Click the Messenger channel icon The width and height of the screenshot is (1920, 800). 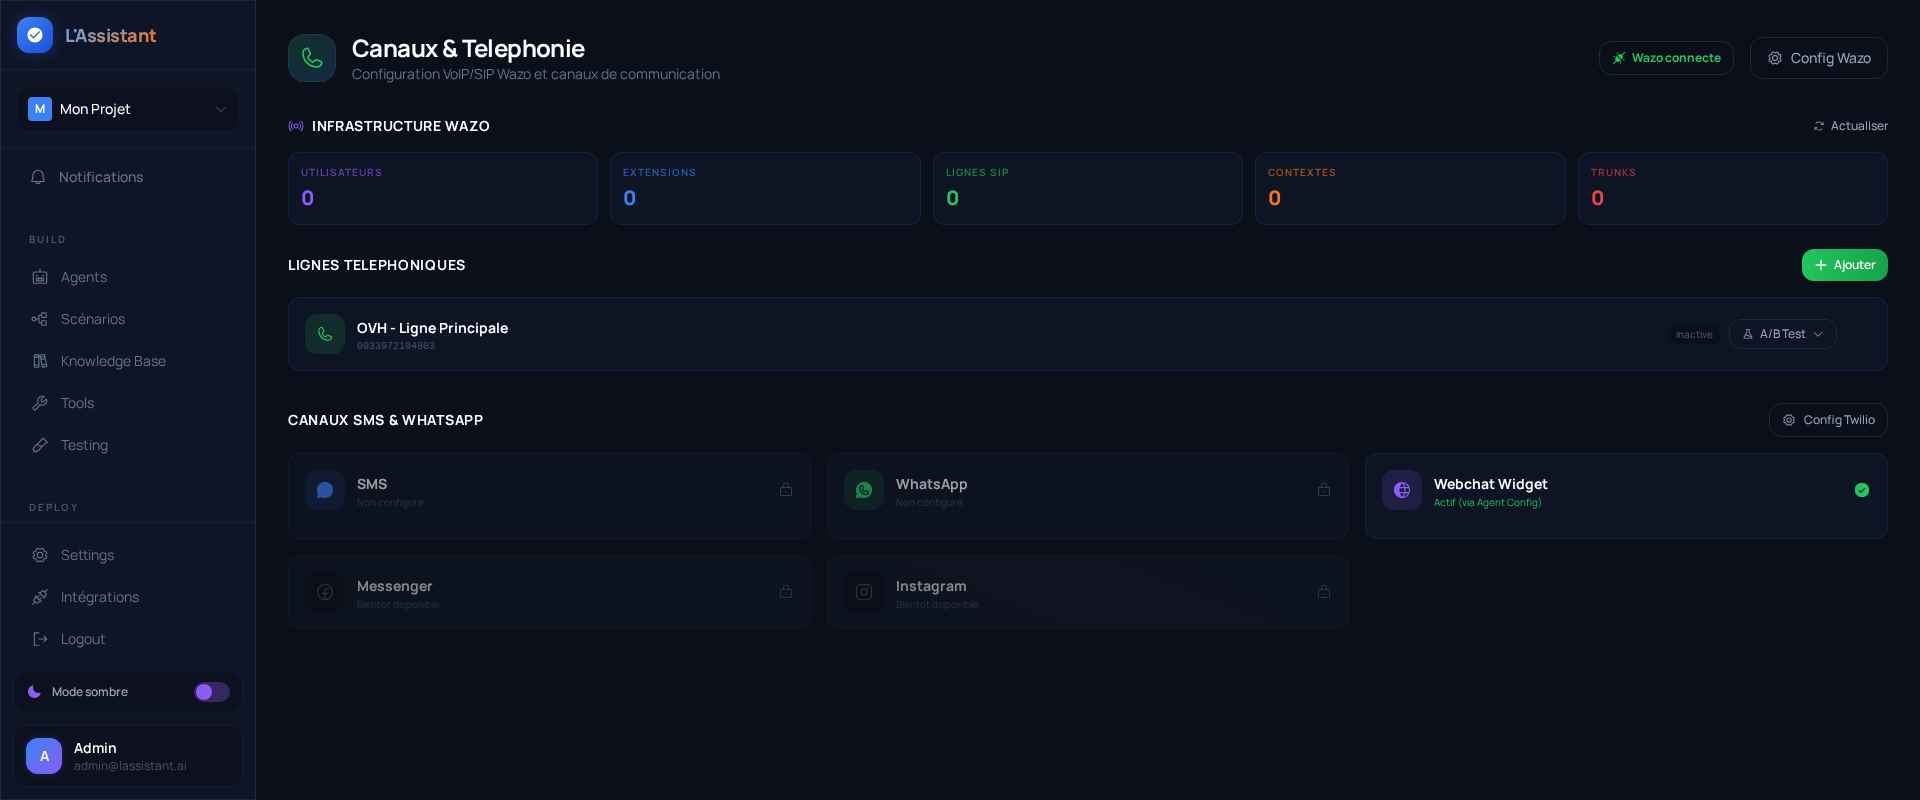coord(325,592)
